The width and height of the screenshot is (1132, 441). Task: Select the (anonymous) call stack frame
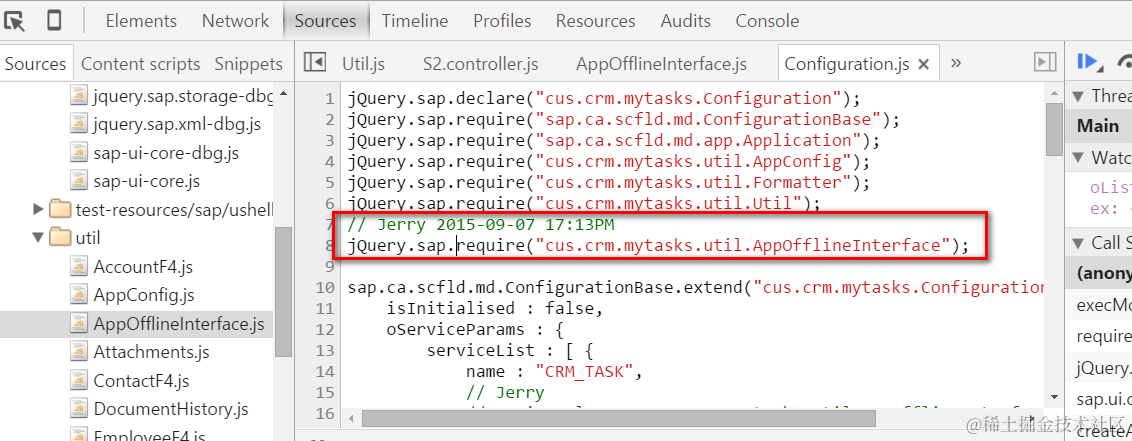coord(1099,274)
